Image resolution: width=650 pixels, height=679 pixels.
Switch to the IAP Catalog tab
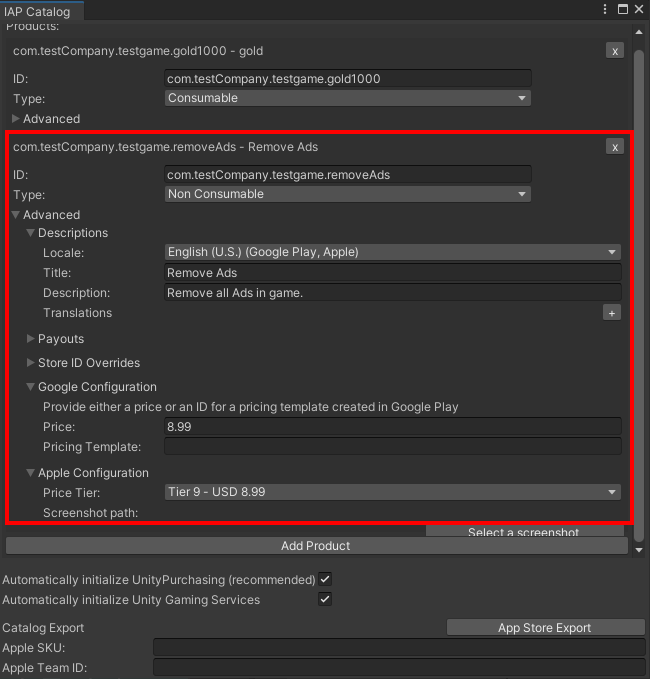[x=42, y=11]
